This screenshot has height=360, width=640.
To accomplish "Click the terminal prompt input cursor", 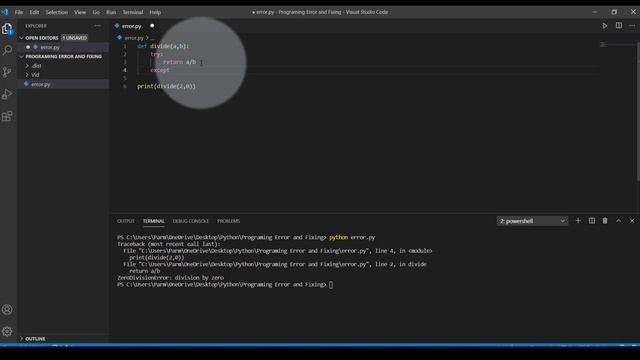I will click(x=331, y=284).
